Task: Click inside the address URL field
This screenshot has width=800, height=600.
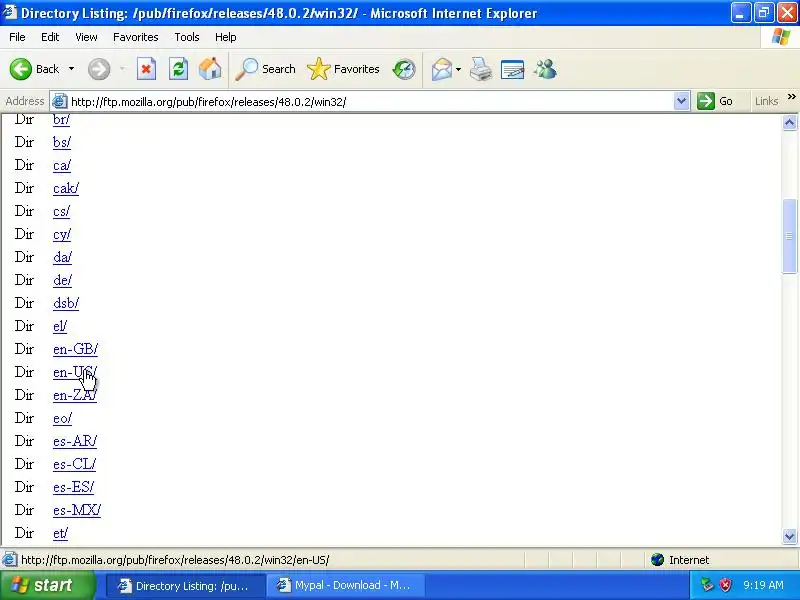Action: point(370,102)
